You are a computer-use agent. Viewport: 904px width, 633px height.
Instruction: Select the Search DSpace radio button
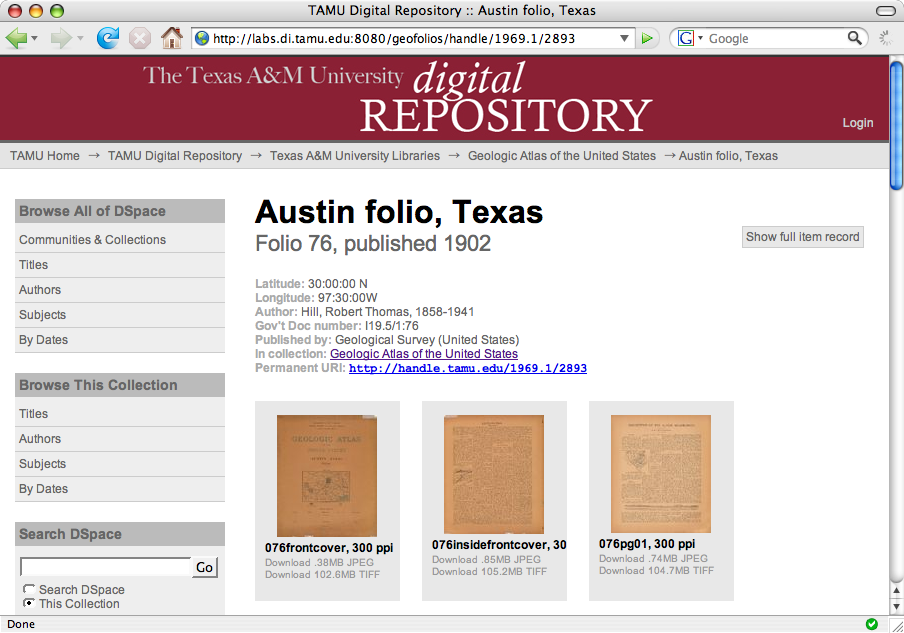pyautogui.click(x=29, y=589)
